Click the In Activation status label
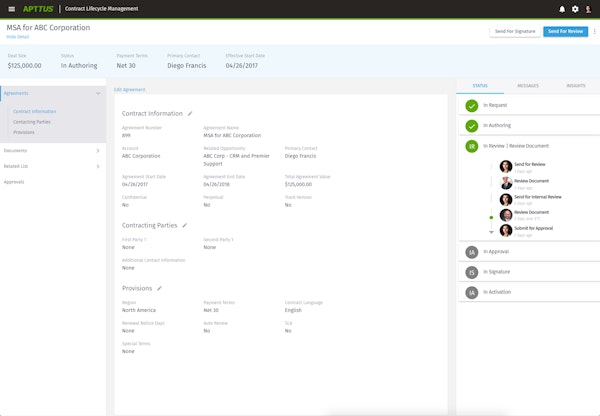Screen dimensions: 600x416 [497, 292]
